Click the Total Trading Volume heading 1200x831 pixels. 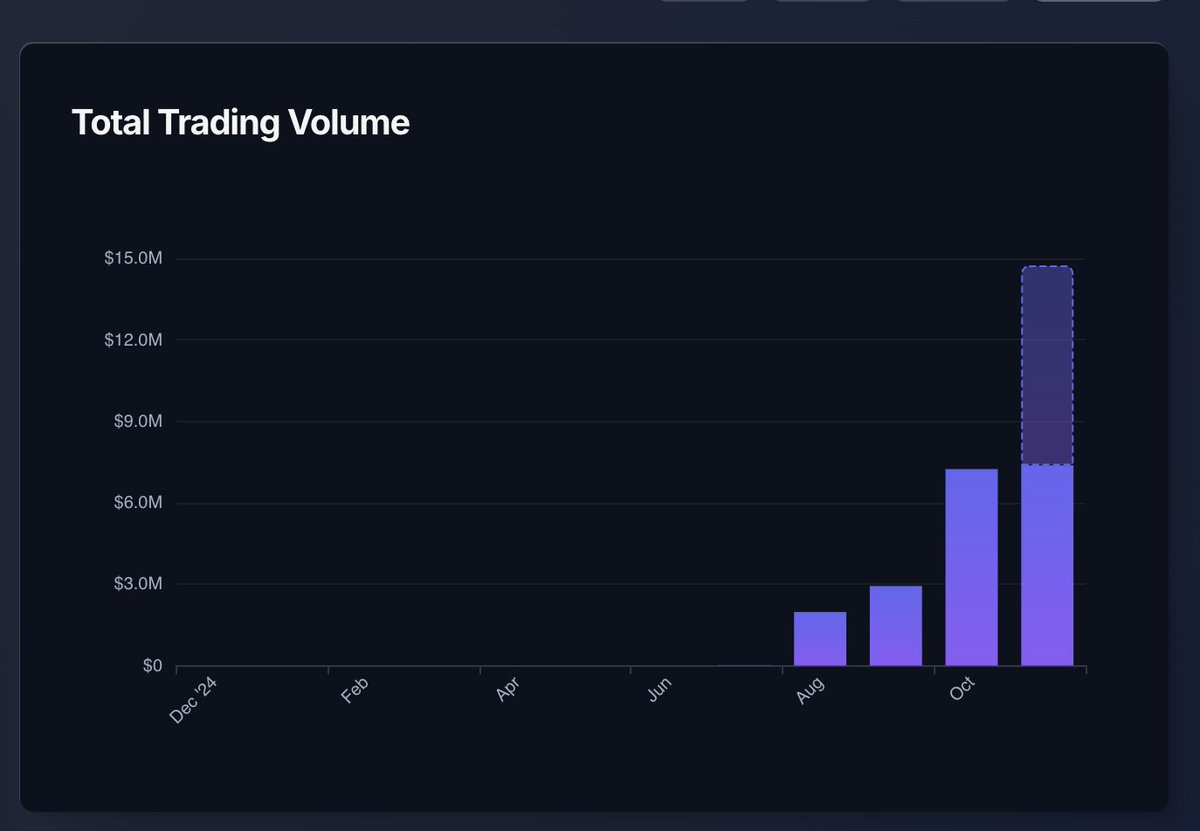click(241, 123)
